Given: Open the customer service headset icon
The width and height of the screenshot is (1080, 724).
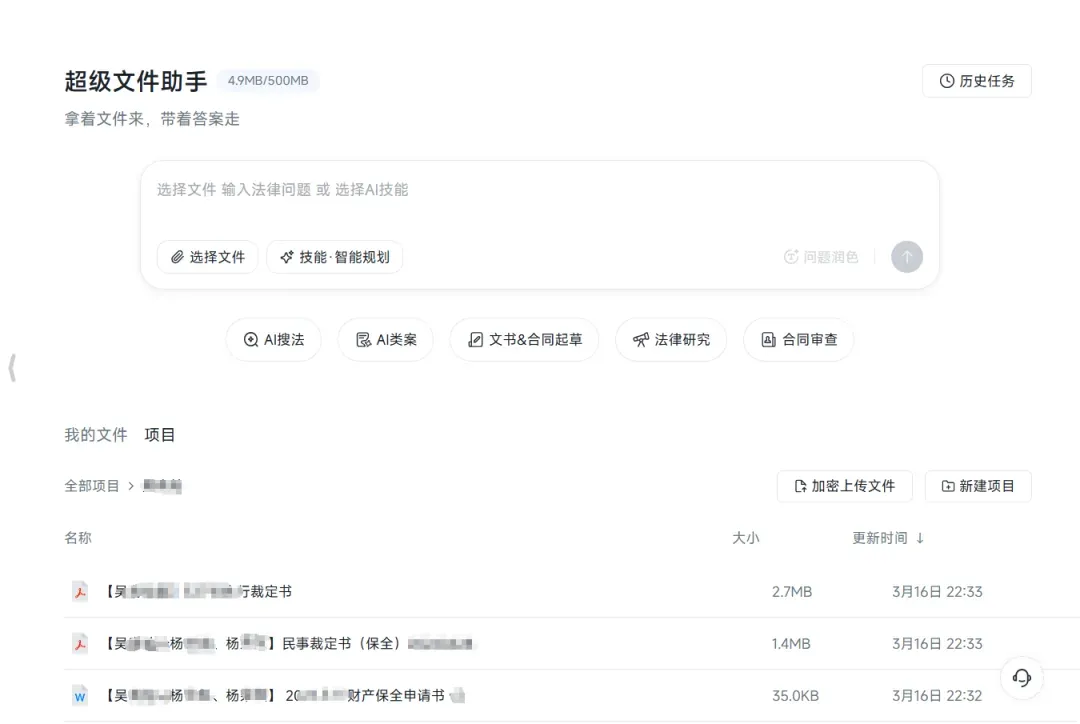Looking at the screenshot, I should [x=1021, y=678].
